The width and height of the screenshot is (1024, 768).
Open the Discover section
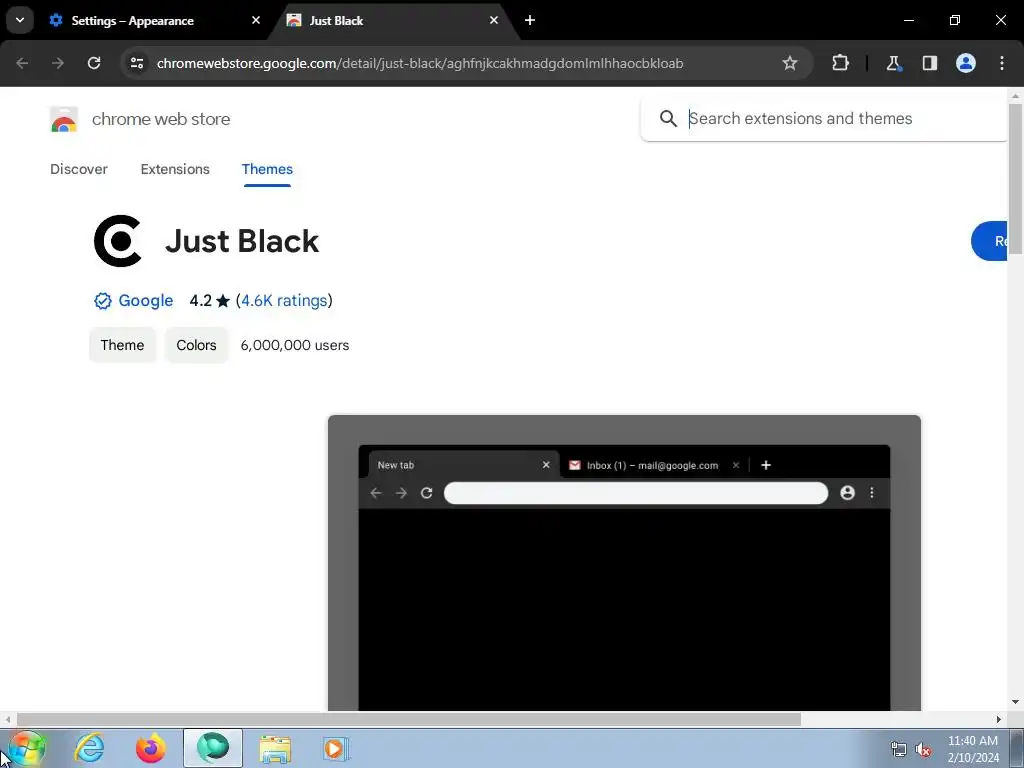tap(79, 169)
